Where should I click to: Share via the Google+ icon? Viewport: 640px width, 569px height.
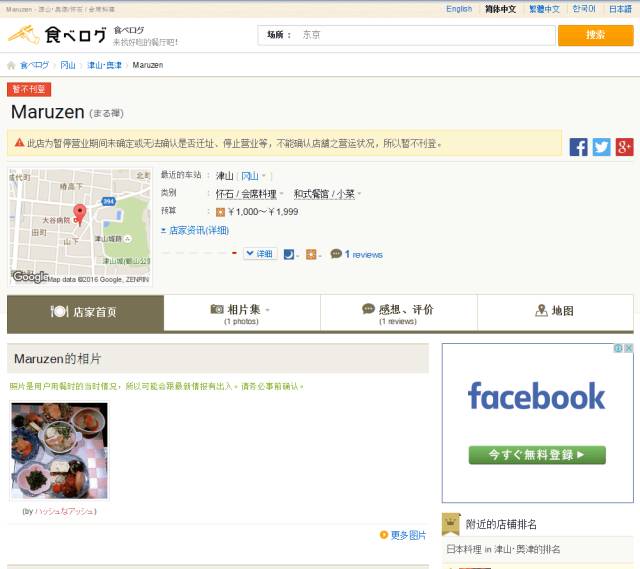tap(624, 147)
